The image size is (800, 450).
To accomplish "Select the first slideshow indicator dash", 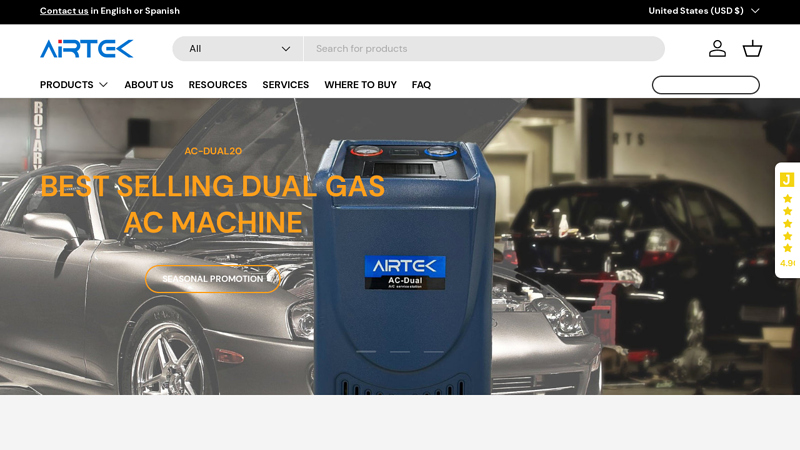I will 366,352.
